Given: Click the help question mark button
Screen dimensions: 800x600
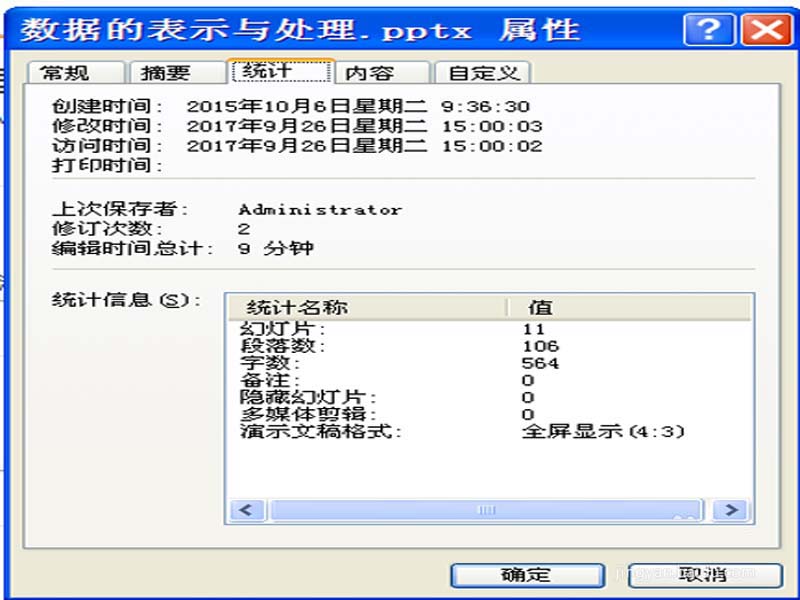Looking at the screenshot, I should point(709,30).
